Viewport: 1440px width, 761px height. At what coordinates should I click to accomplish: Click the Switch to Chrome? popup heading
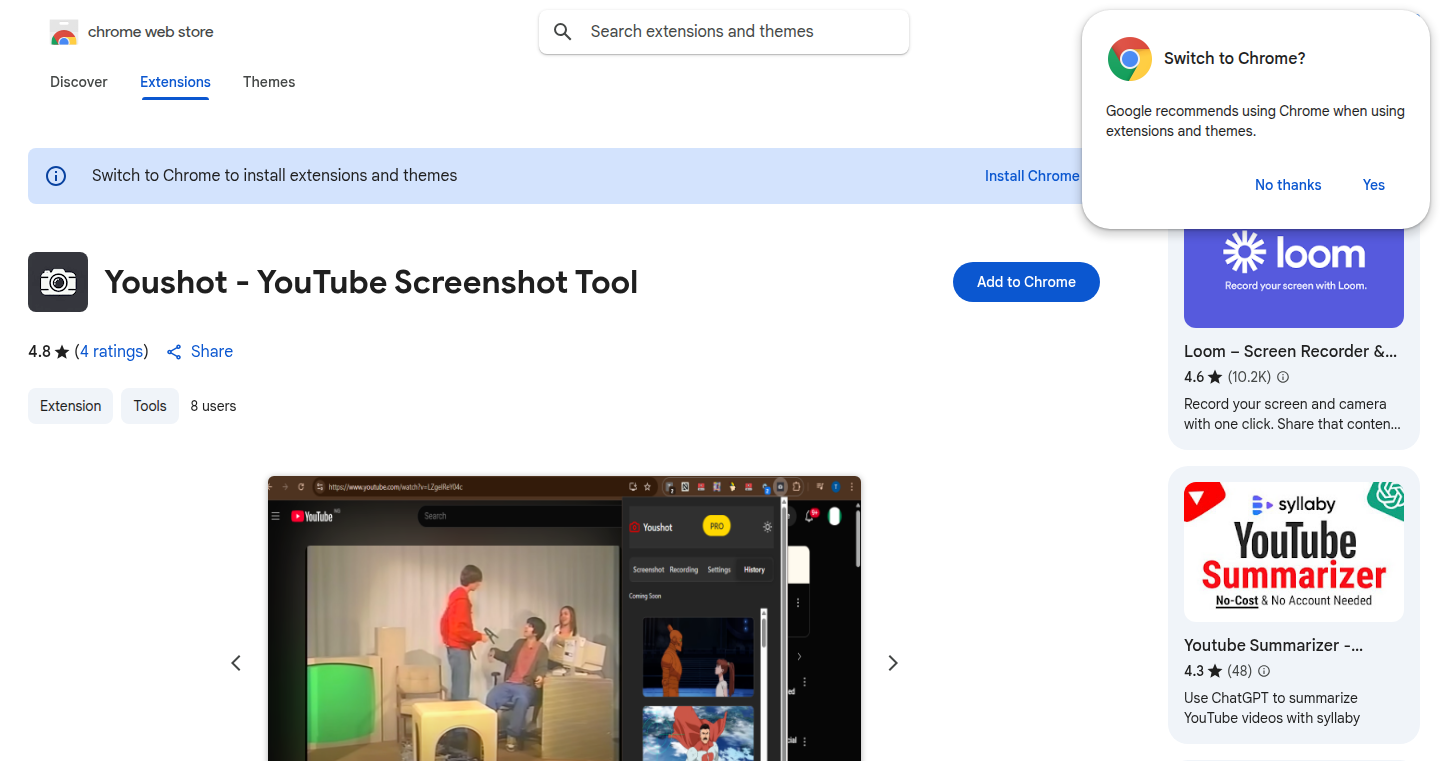[x=1235, y=59]
